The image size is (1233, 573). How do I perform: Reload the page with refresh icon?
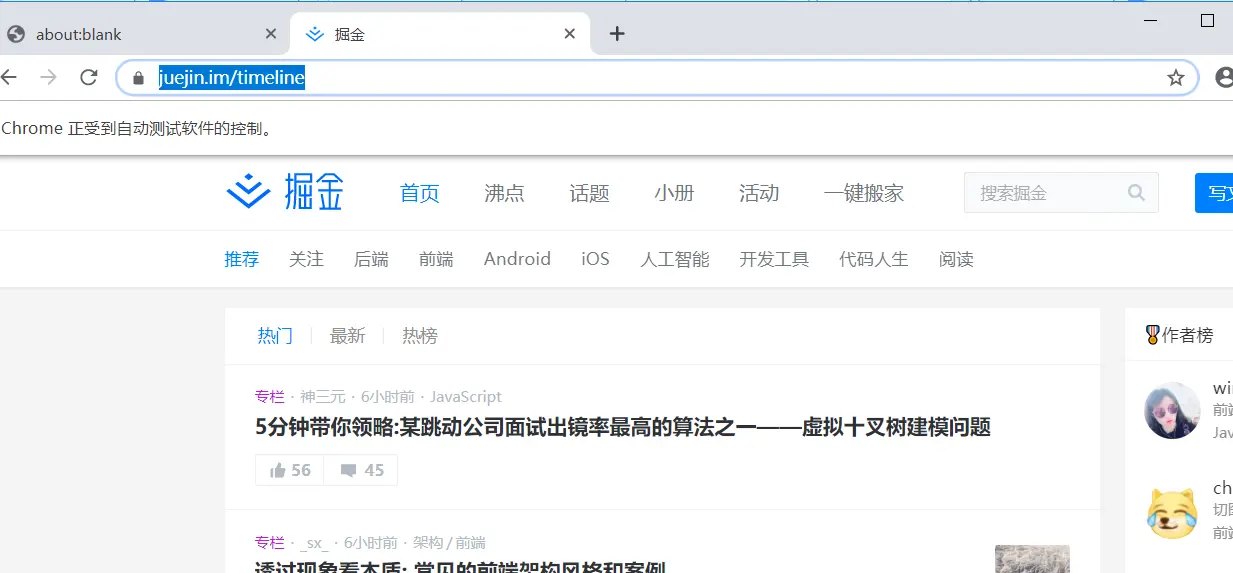pyautogui.click(x=89, y=77)
